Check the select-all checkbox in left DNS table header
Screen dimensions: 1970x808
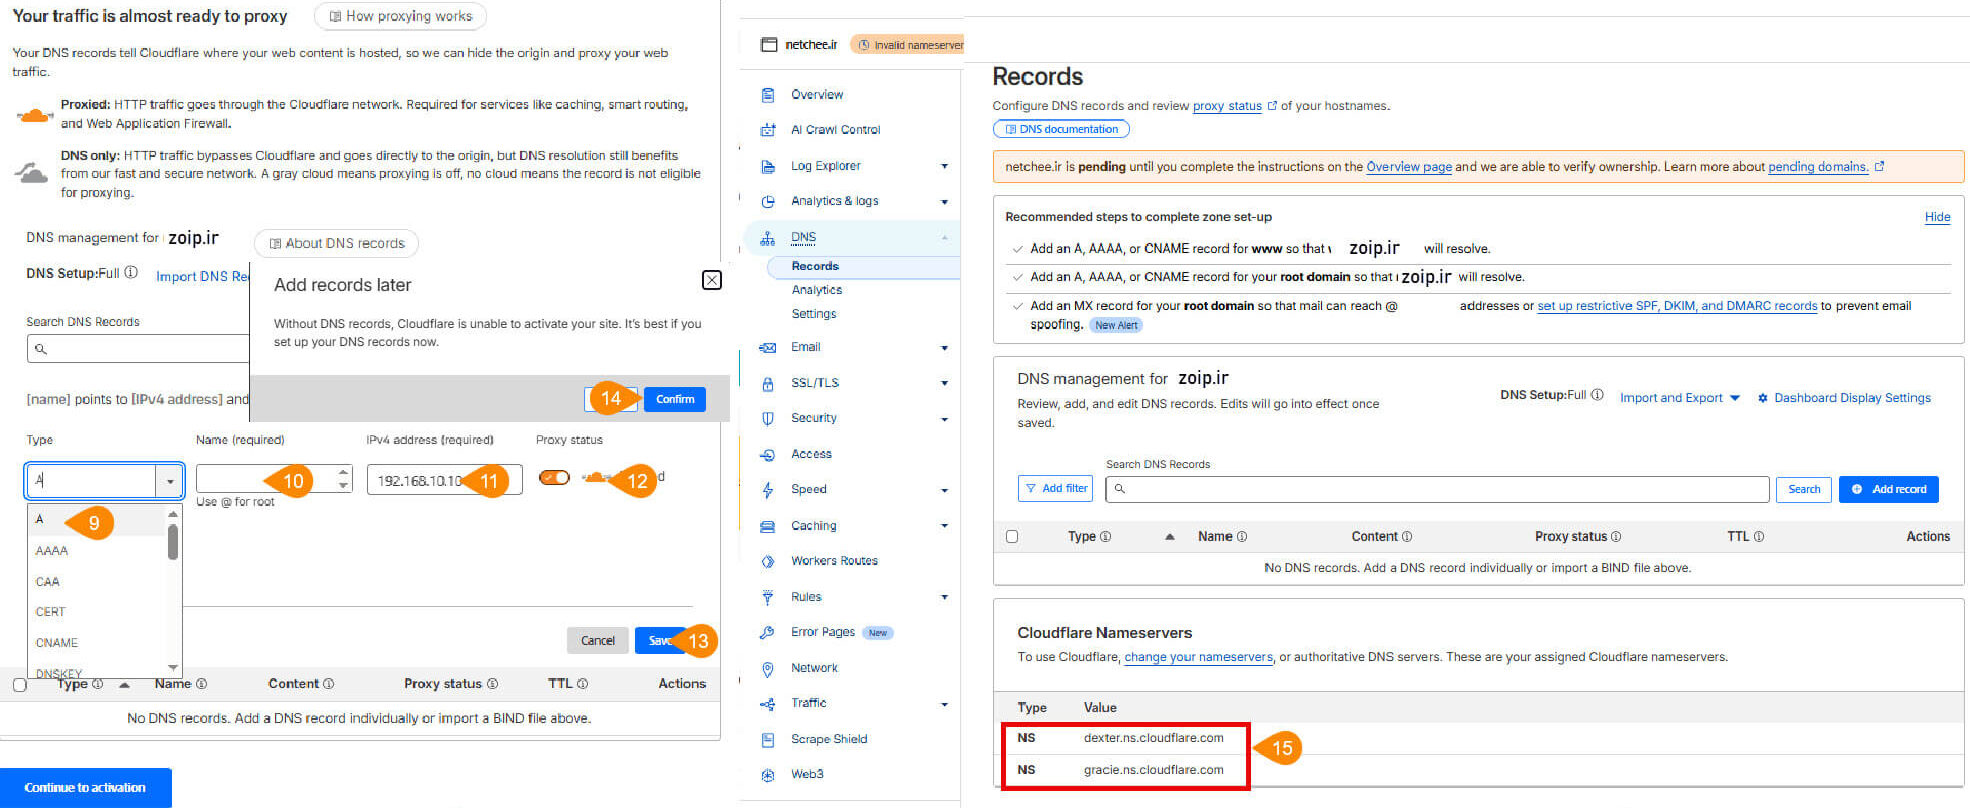pyautogui.click(x=19, y=685)
